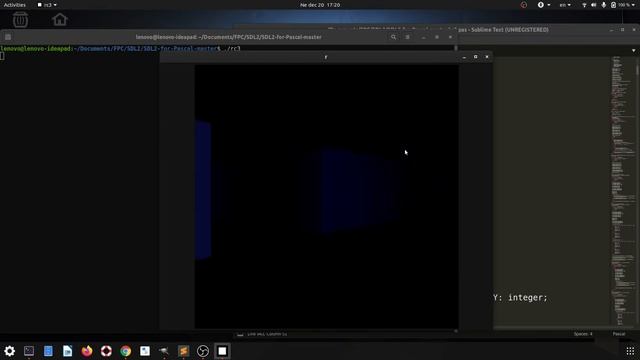Click the Sublime Text minimap

coord(623,191)
